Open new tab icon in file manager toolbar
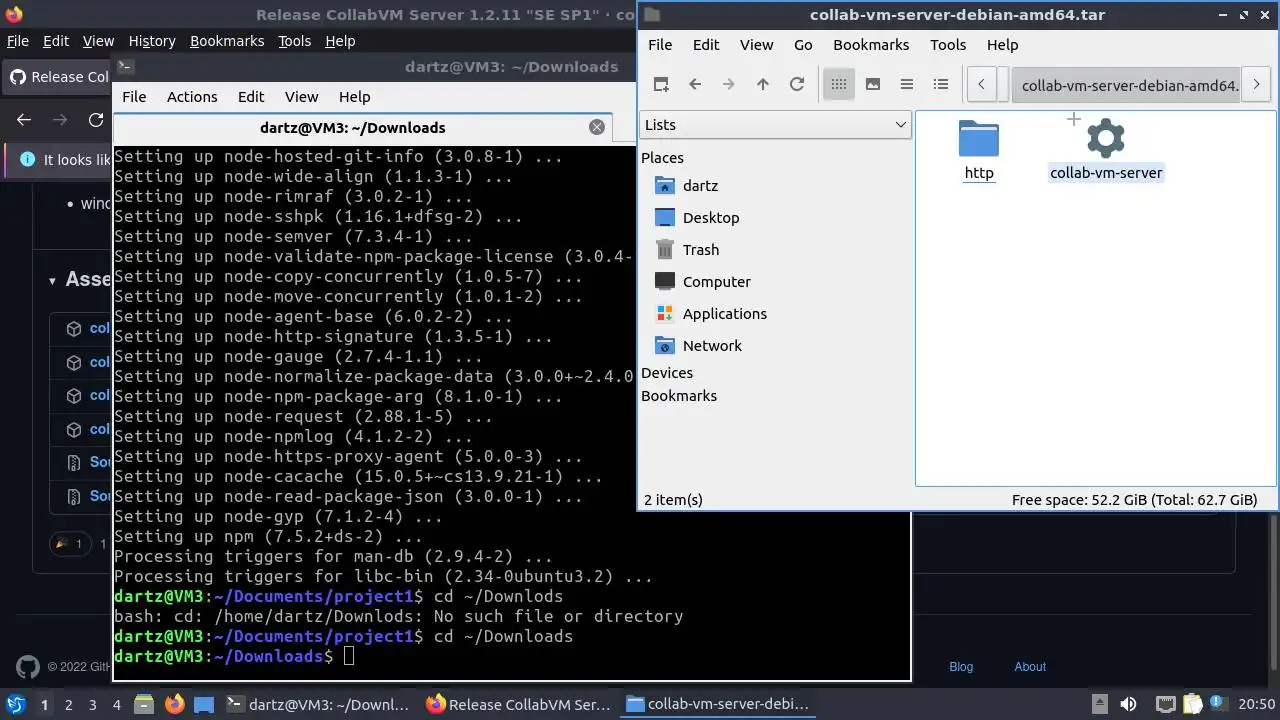Viewport: 1280px width, 720px height. click(x=661, y=85)
